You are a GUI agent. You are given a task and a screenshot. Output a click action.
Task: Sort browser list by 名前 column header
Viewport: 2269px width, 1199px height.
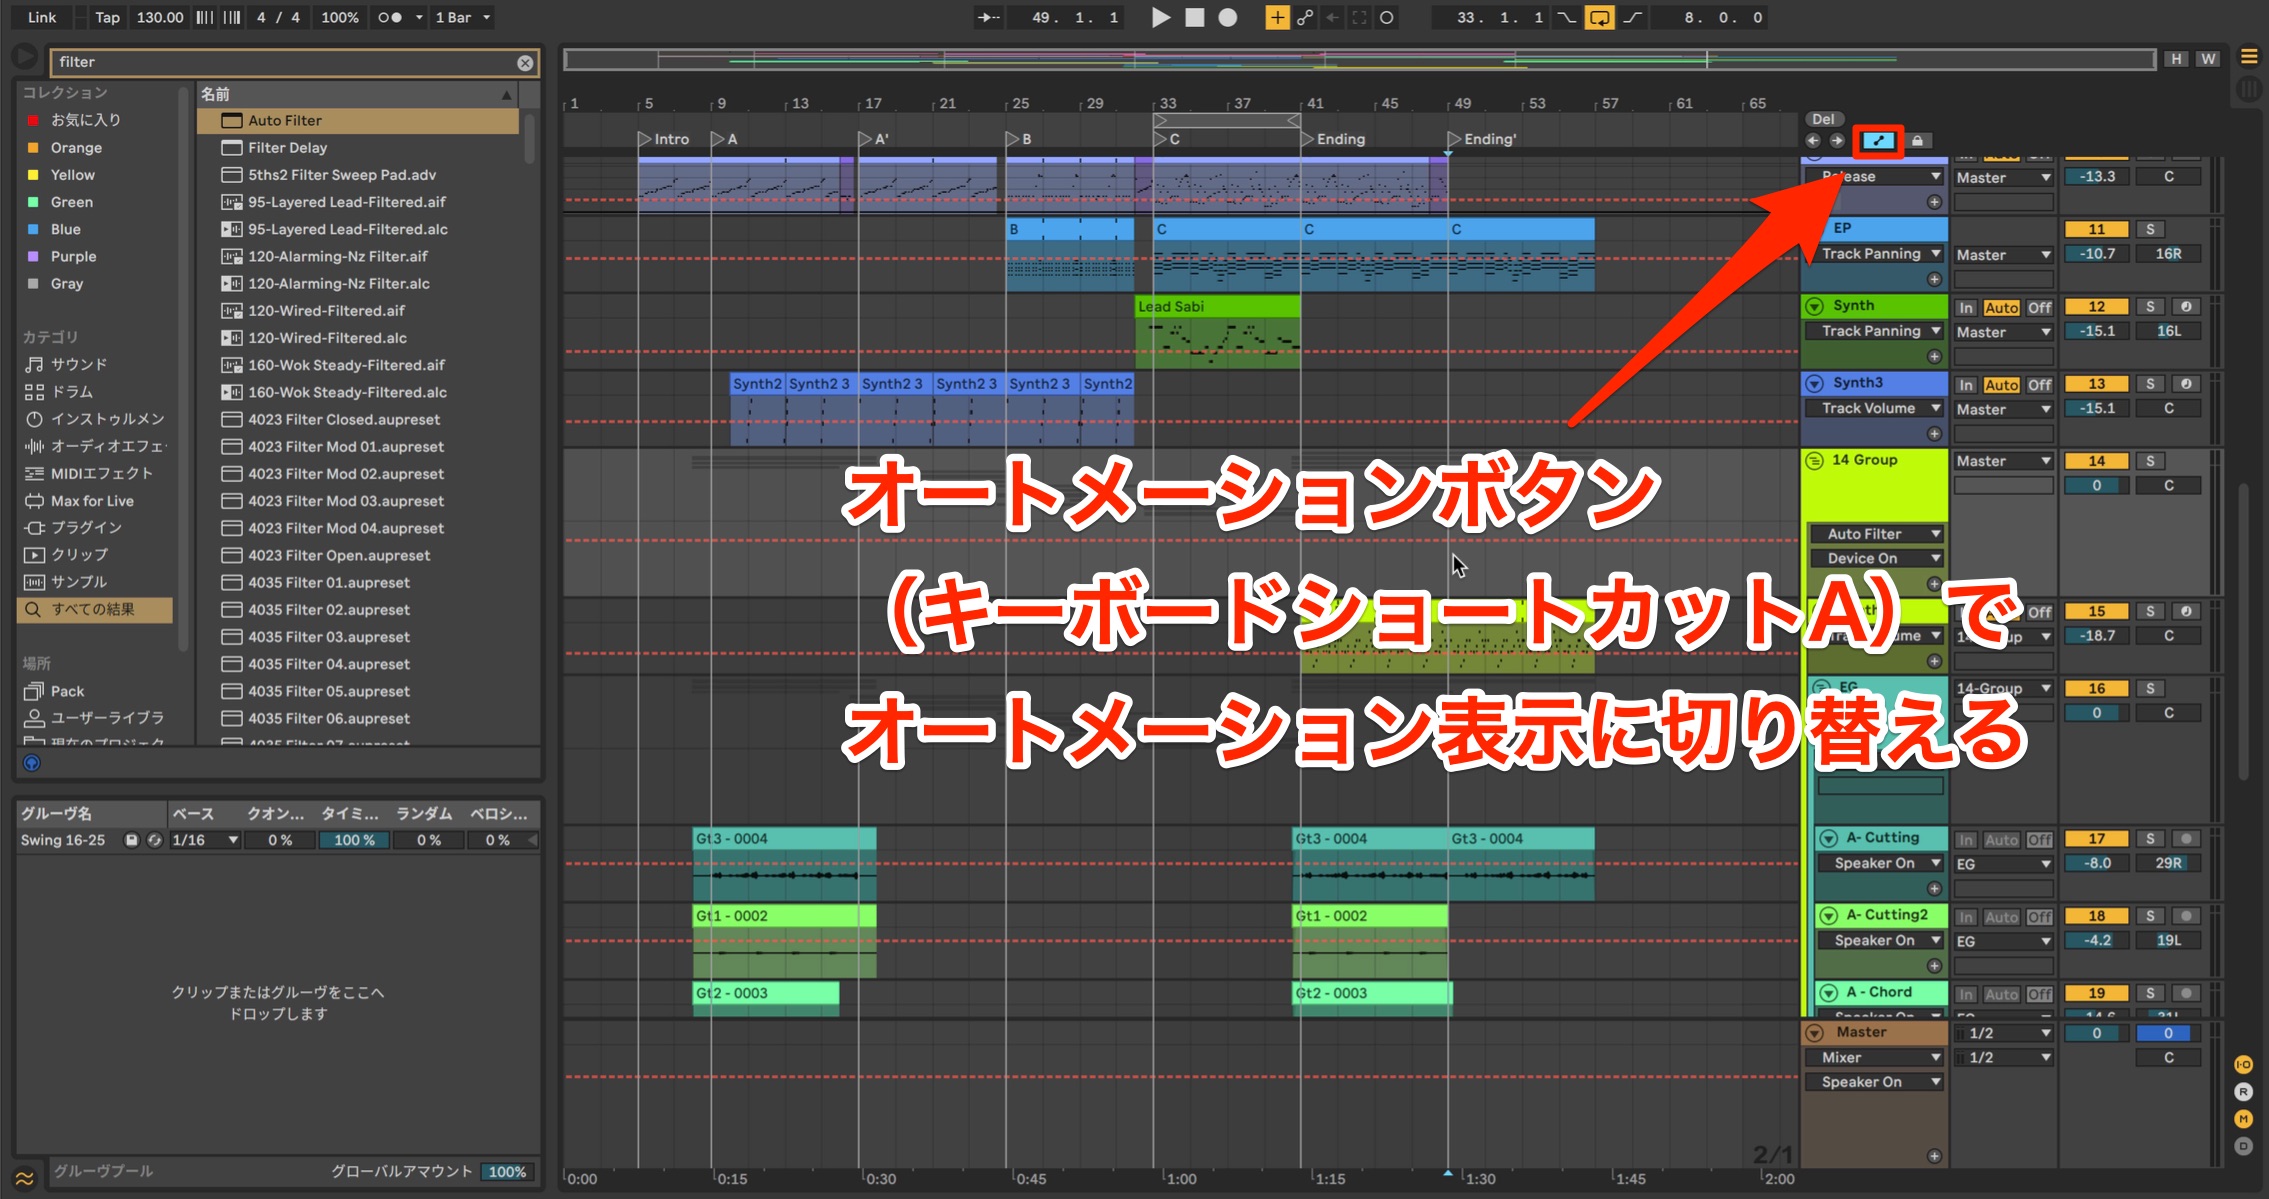coord(357,94)
